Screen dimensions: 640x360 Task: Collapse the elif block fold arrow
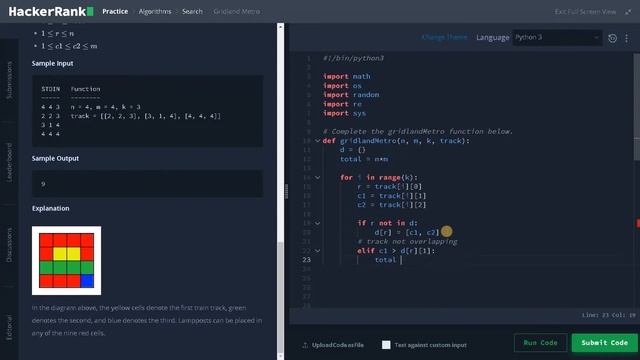click(x=318, y=251)
